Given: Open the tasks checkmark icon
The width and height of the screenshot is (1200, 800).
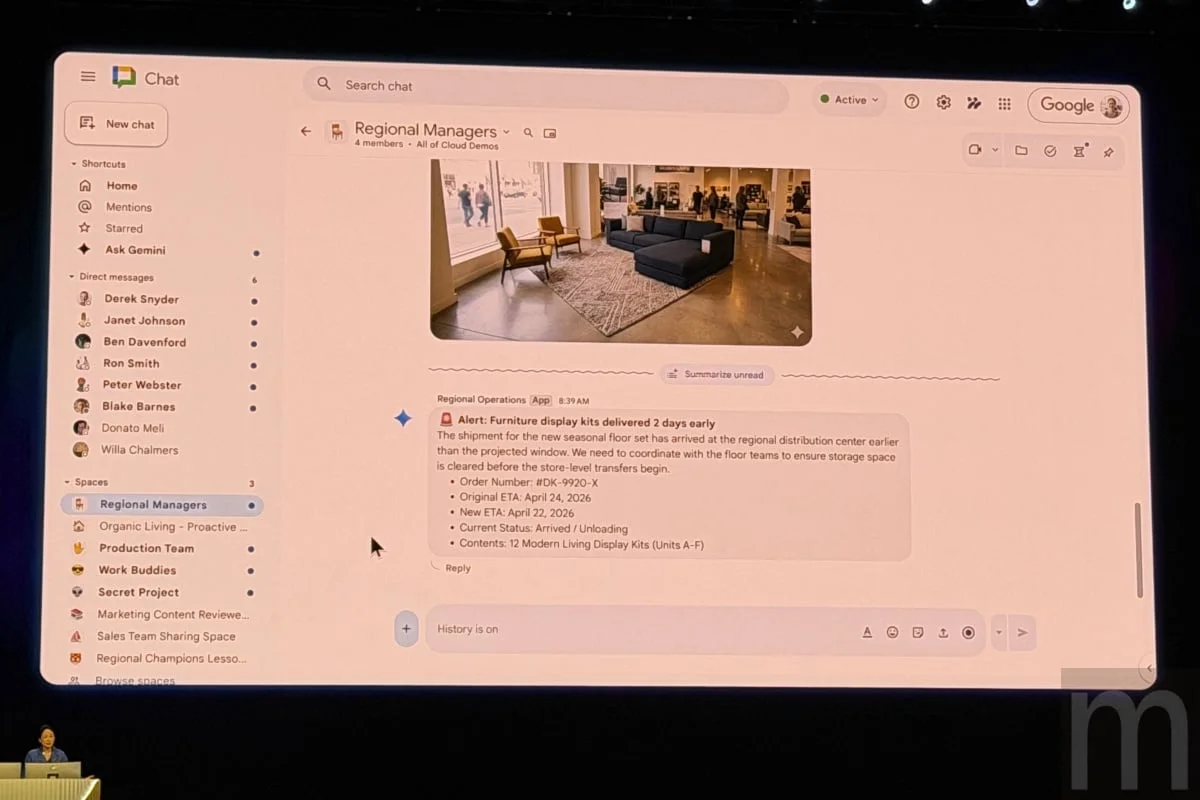Looking at the screenshot, I should pyautogui.click(x=1050, y=151).
